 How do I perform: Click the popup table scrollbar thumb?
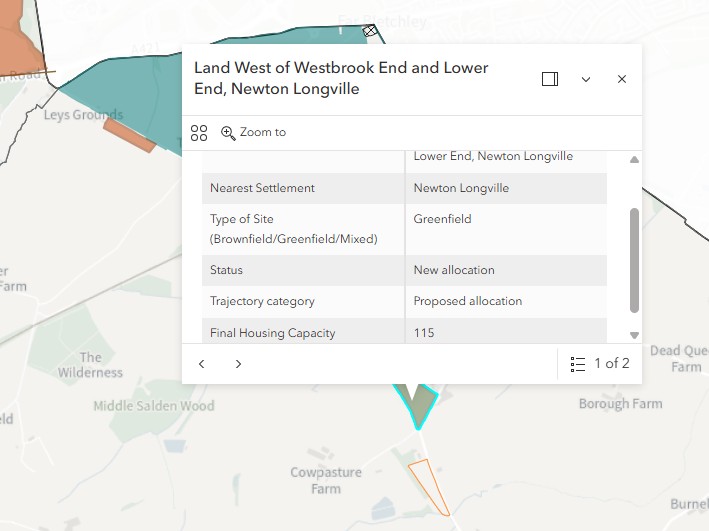click(634, 260)
